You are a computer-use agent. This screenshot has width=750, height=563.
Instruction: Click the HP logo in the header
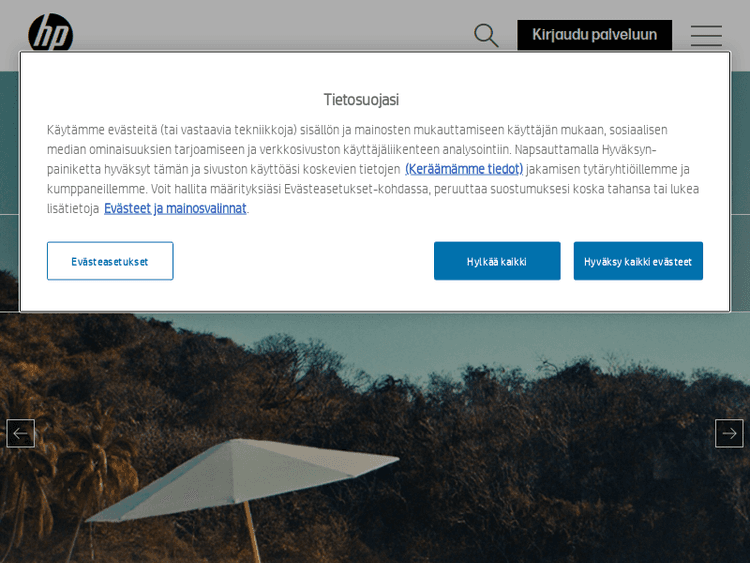tap(50, 35)
